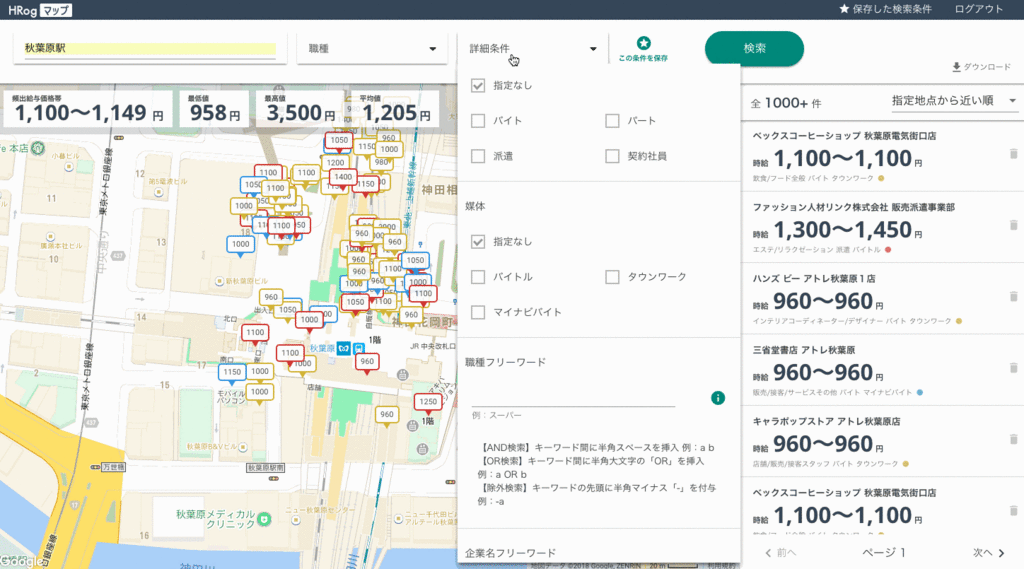Click the 全 1000+ 件 result count
This screenshot has width=1024, height=569.
(x=786, y=103)
